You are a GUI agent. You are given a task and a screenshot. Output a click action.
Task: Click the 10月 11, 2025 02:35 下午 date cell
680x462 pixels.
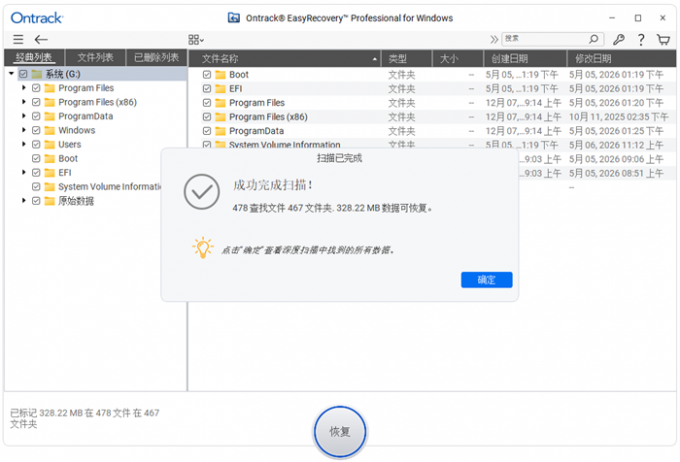618,117
